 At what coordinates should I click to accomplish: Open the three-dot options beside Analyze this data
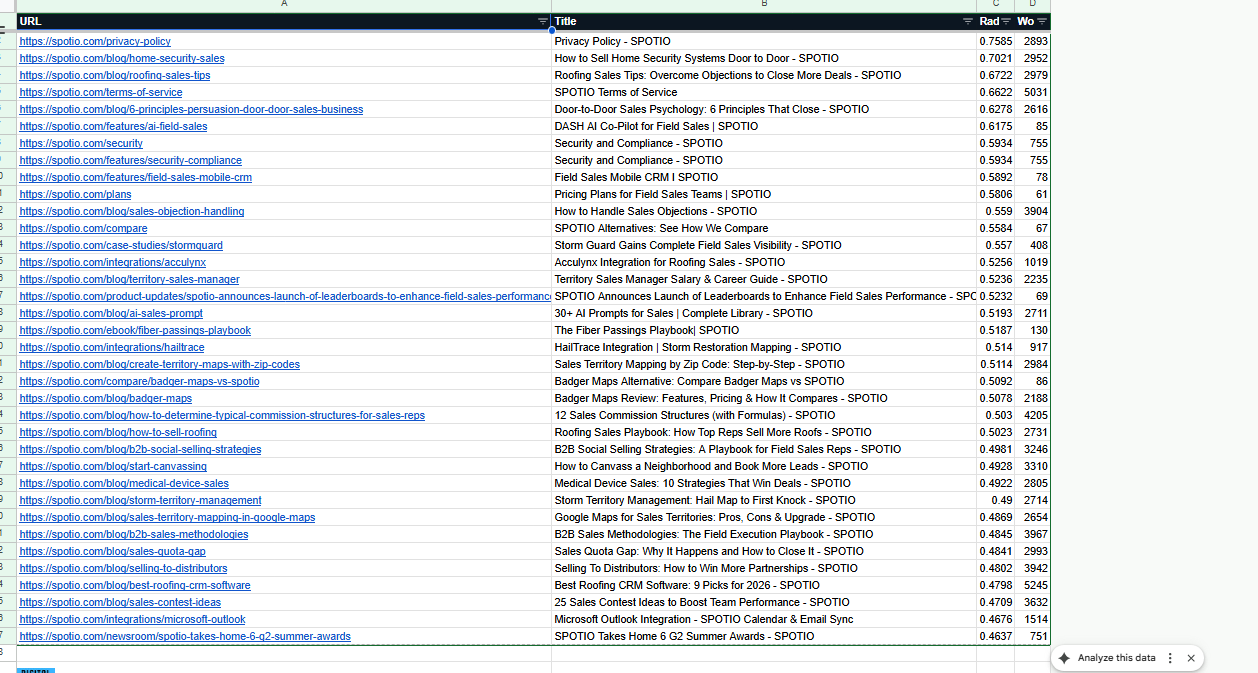point(1170,658)
